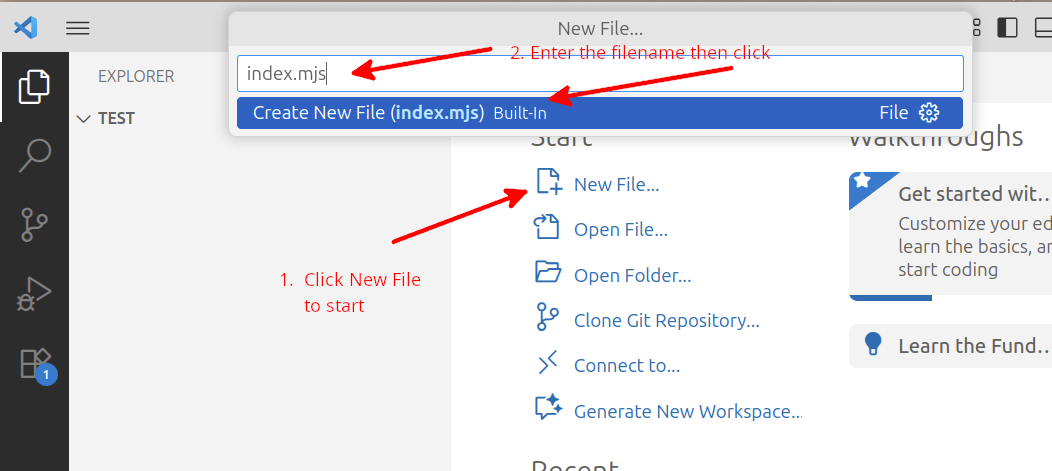Click the lightbulb icon beside Learn the Fundamentals
Screen dimensions: 1052x471
click(x=873, y=345)
